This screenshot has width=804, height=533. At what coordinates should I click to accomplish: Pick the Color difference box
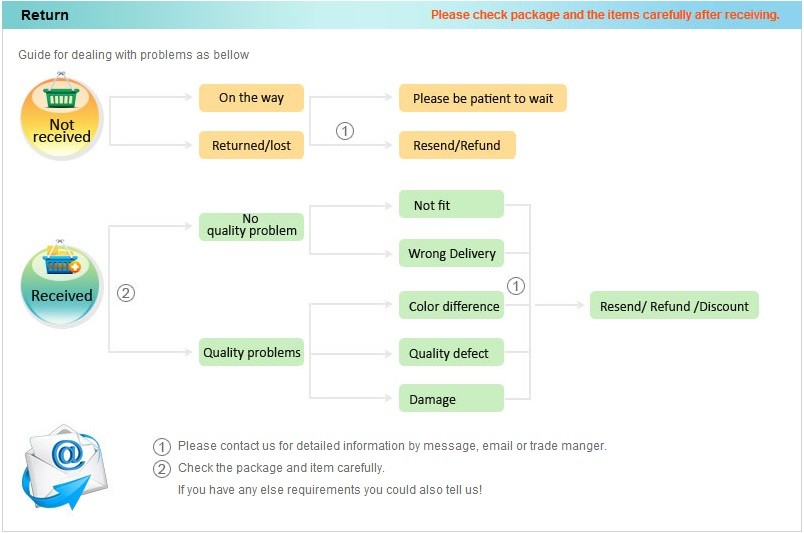451,306
